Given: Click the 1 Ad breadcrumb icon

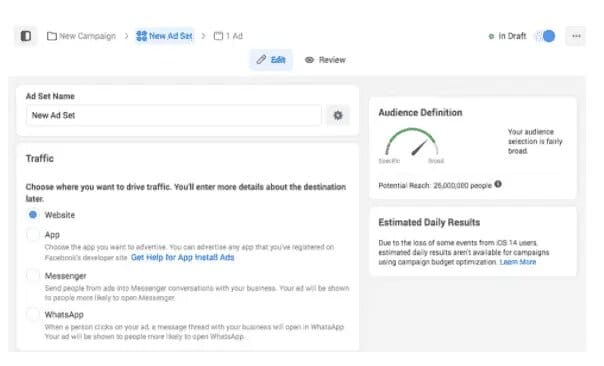Looking at the screenshot, I should pos(218,36).
